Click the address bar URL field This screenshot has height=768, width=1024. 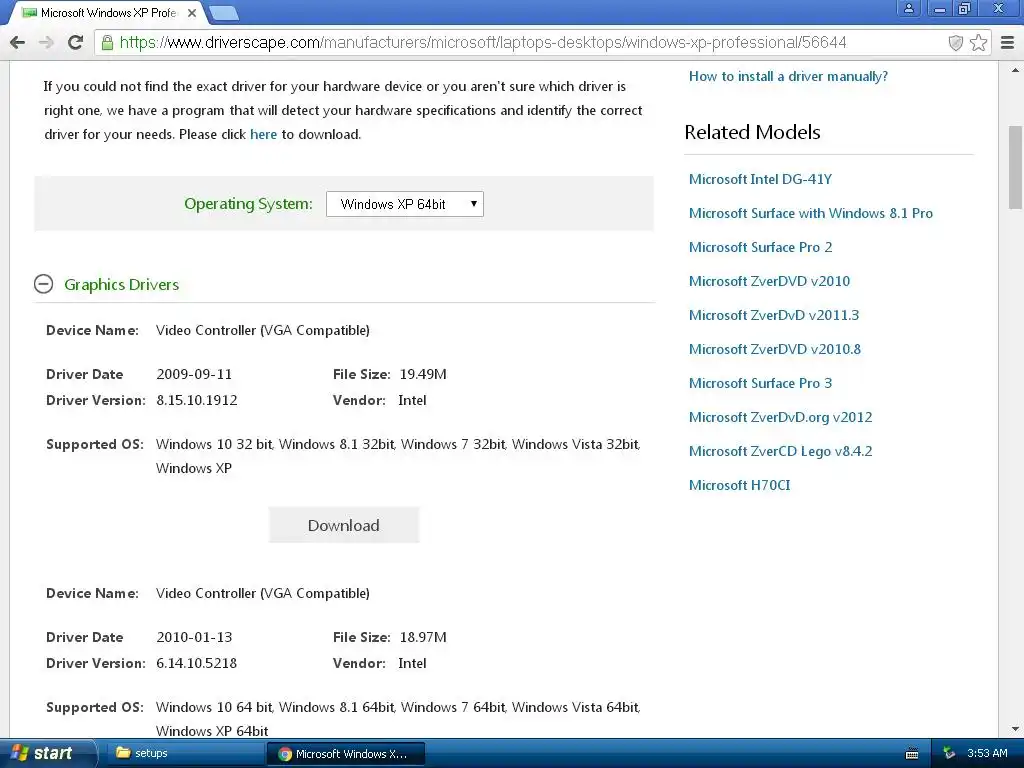pyautogui.click(x=483, y=43)
